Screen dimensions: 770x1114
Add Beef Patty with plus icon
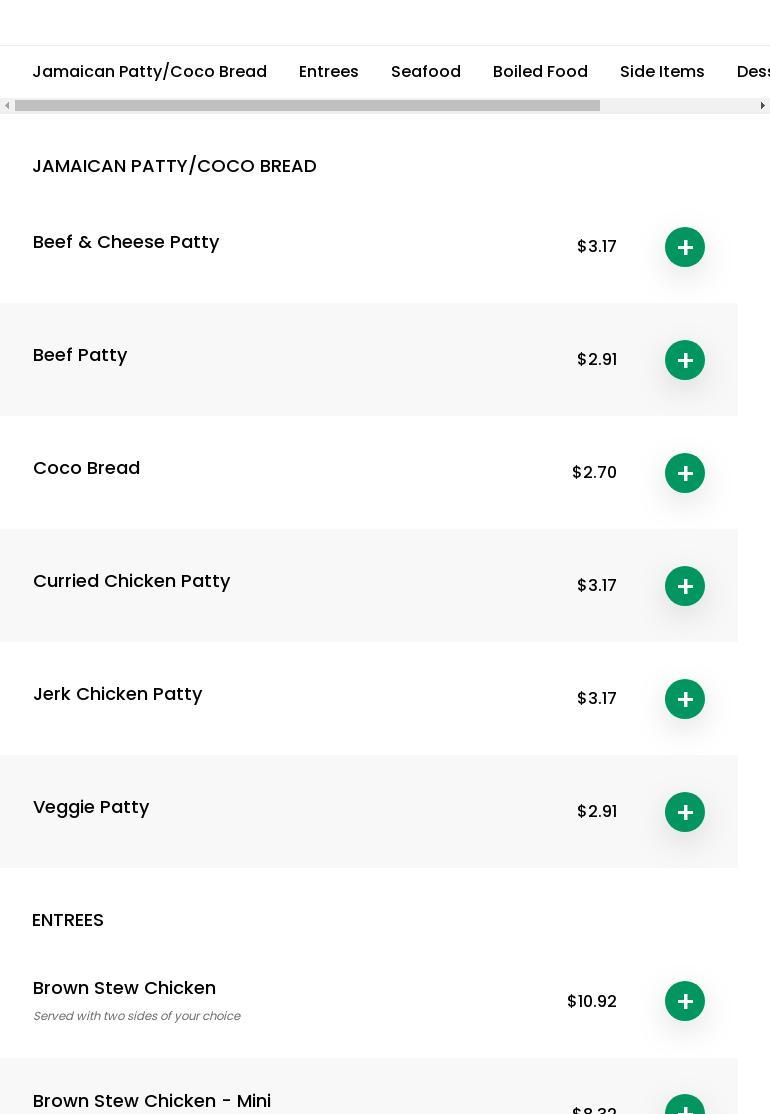tap(685, 360)
